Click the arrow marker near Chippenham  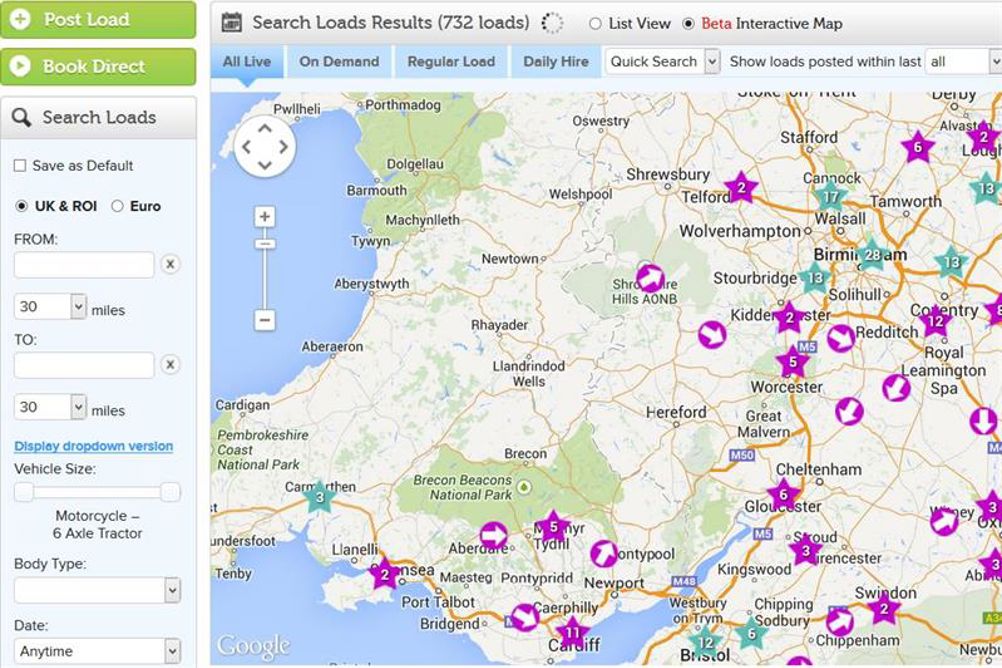(840, 621)
